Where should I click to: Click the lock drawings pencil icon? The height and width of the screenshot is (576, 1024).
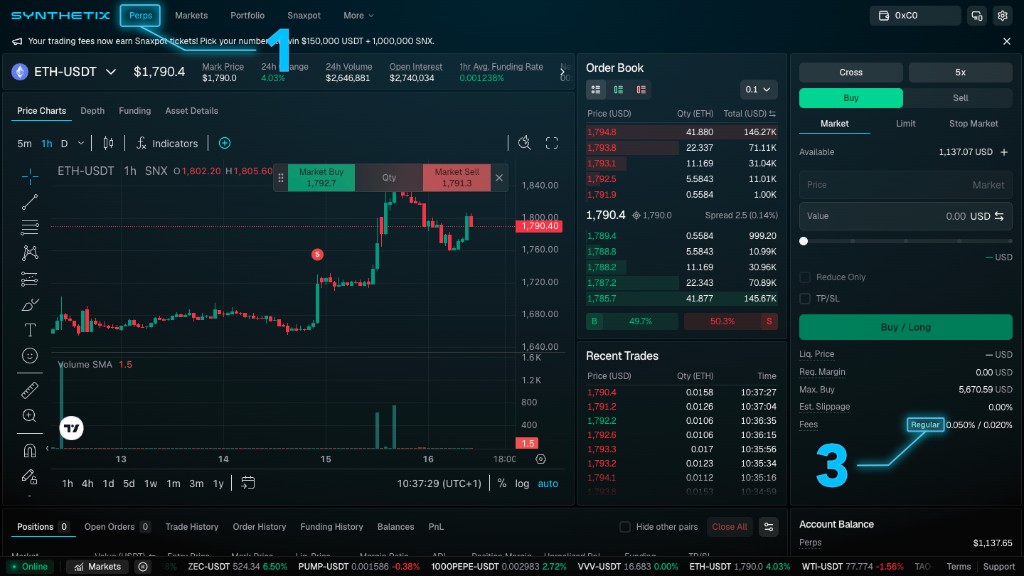point(29,476)
